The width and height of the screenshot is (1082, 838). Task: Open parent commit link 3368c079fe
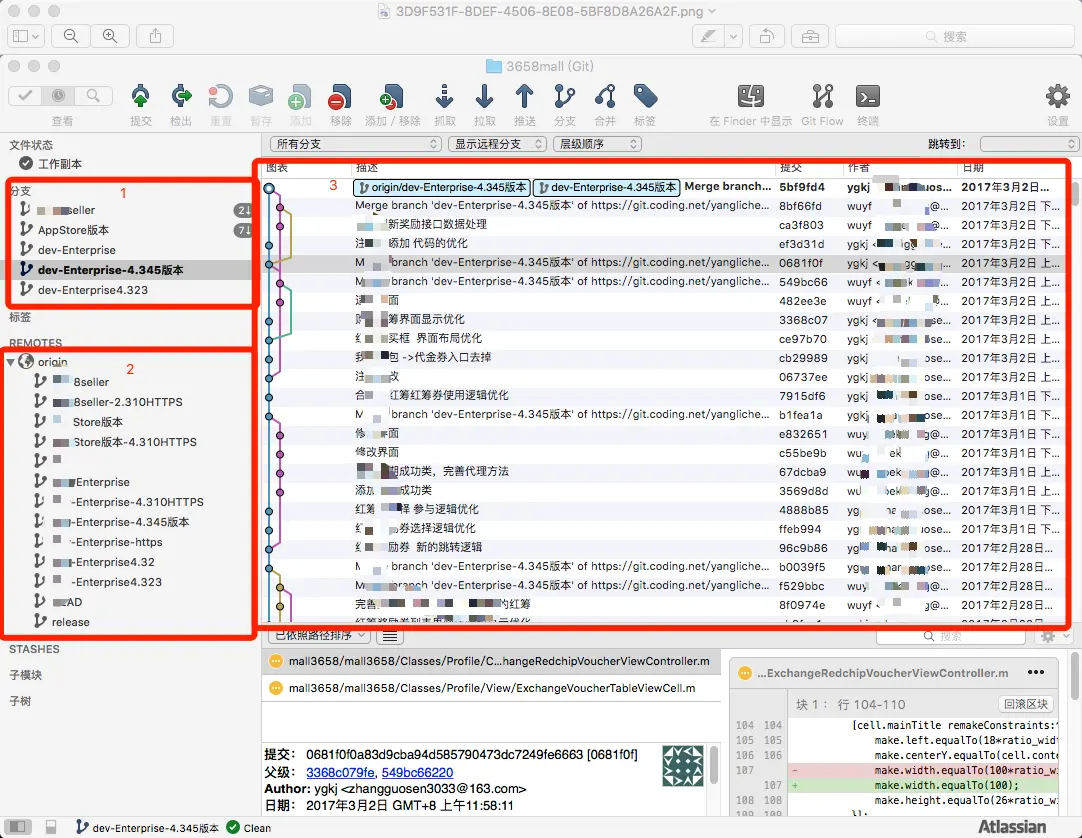tap(341, 772)
